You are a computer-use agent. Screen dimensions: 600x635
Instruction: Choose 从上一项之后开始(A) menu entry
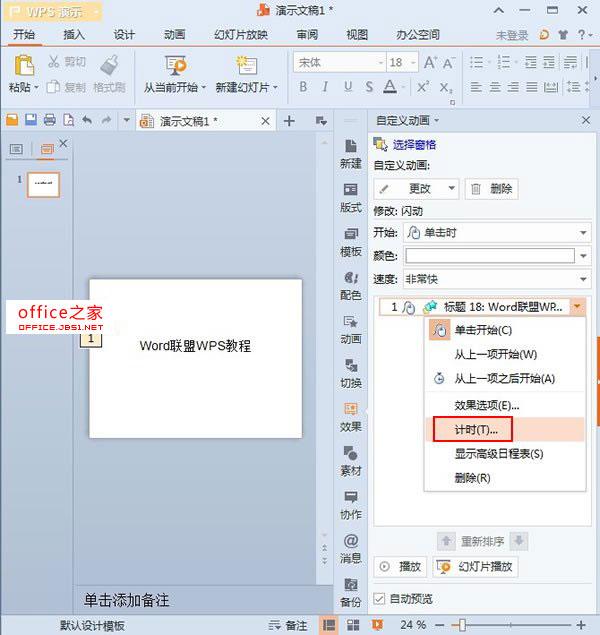pos(505,379)
